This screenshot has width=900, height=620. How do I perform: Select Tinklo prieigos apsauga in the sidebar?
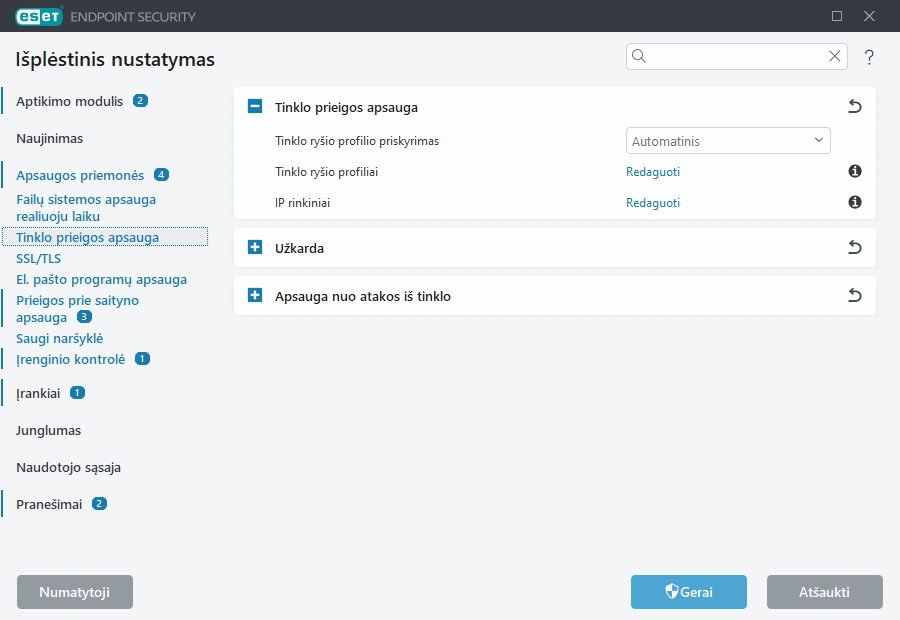105,237
